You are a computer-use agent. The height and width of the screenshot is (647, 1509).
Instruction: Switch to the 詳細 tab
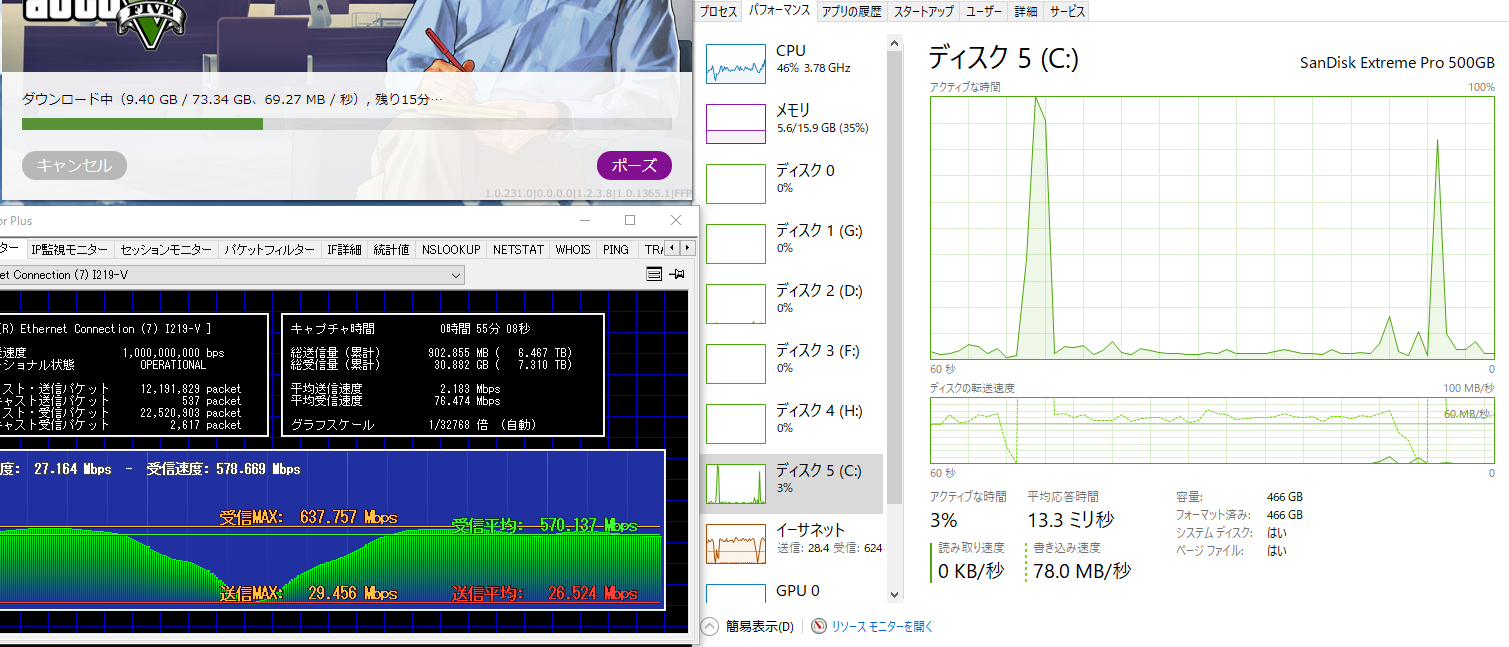click(x=1026, y=12)
